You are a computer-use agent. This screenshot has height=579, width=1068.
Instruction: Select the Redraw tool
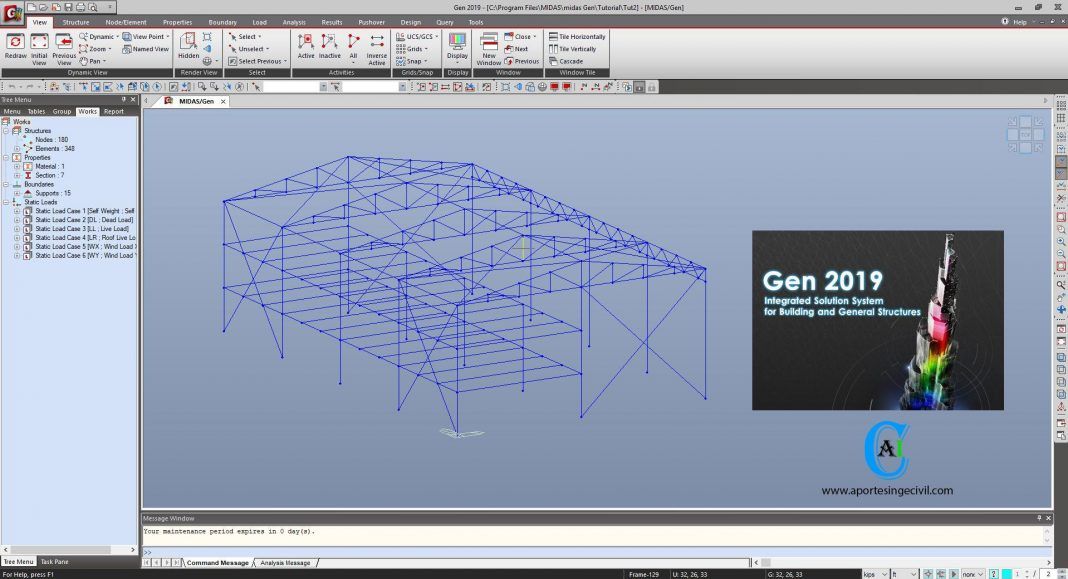[15, 45]
